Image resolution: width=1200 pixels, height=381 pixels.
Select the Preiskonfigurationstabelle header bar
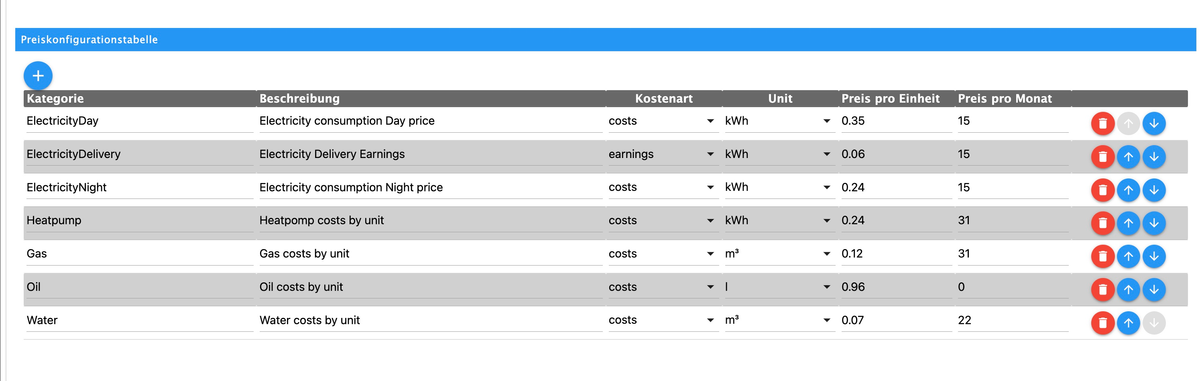pos(606,39)
